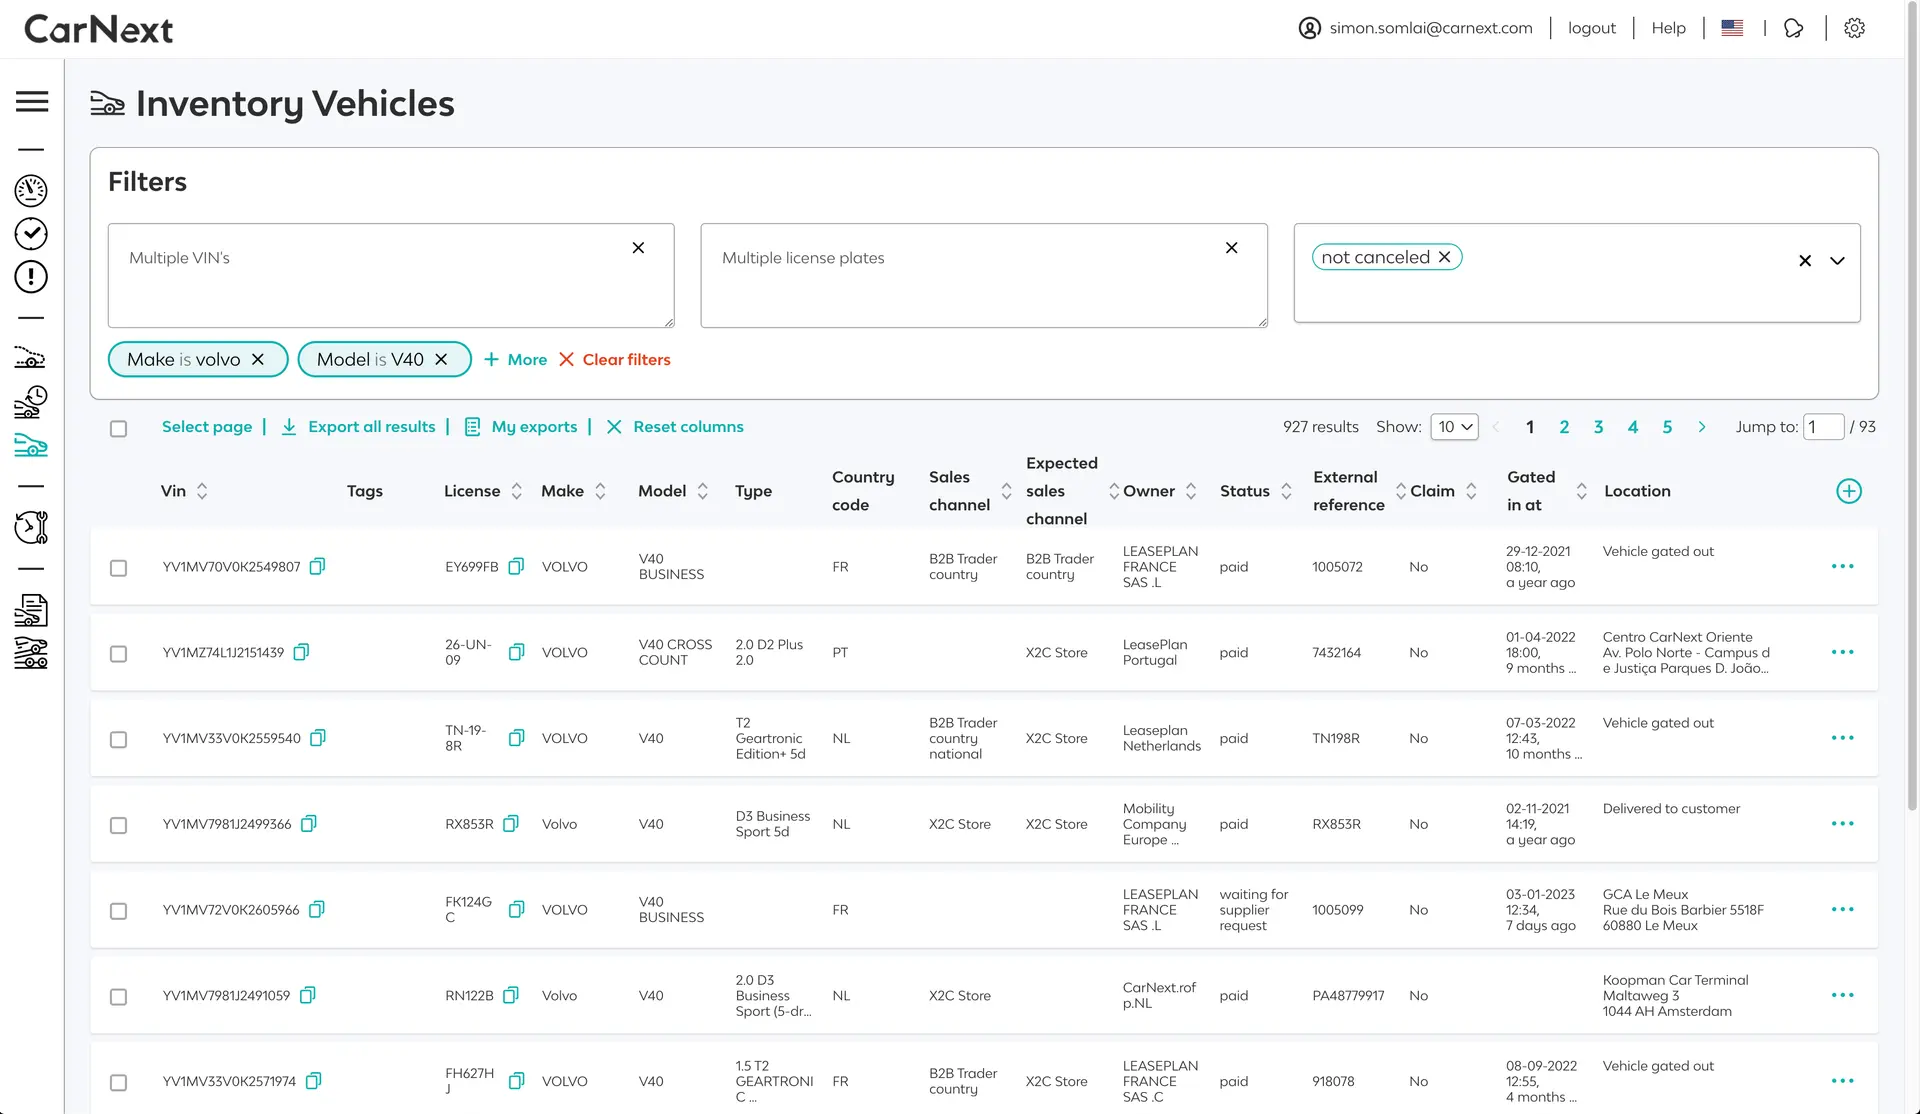Image resolution: width=1920 pixels, height=1114 pixels.
Task: Open the Show 10 page size dropdown
Action: click(1455, 427)
